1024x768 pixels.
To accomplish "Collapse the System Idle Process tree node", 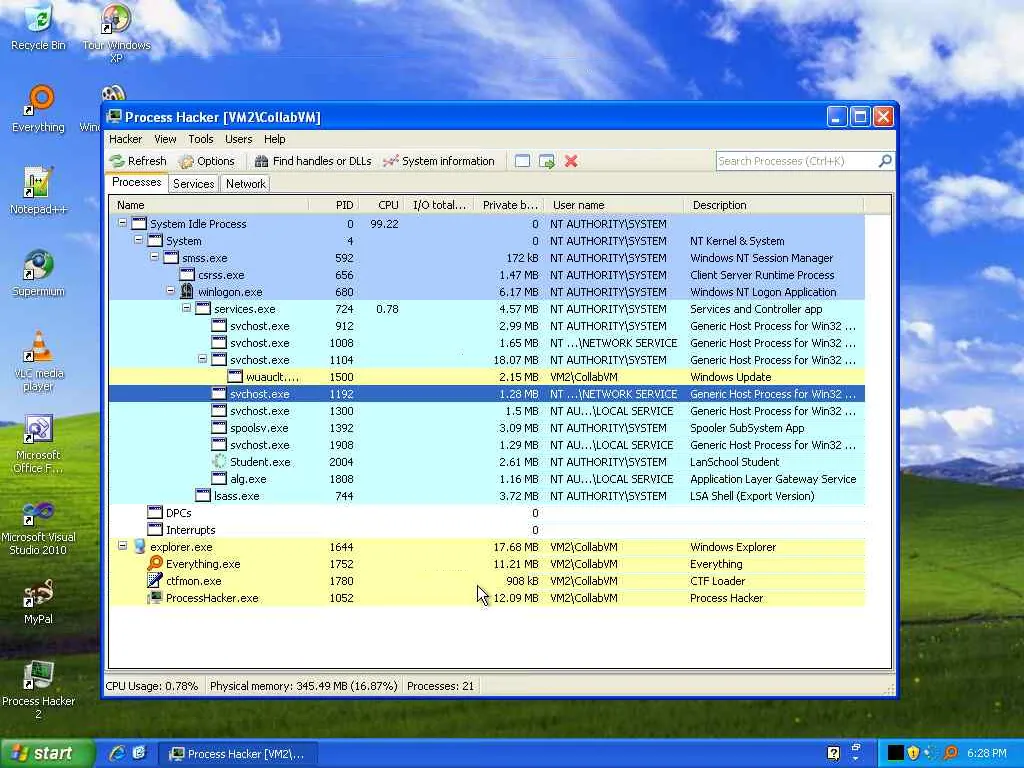I will click(122, 223).
